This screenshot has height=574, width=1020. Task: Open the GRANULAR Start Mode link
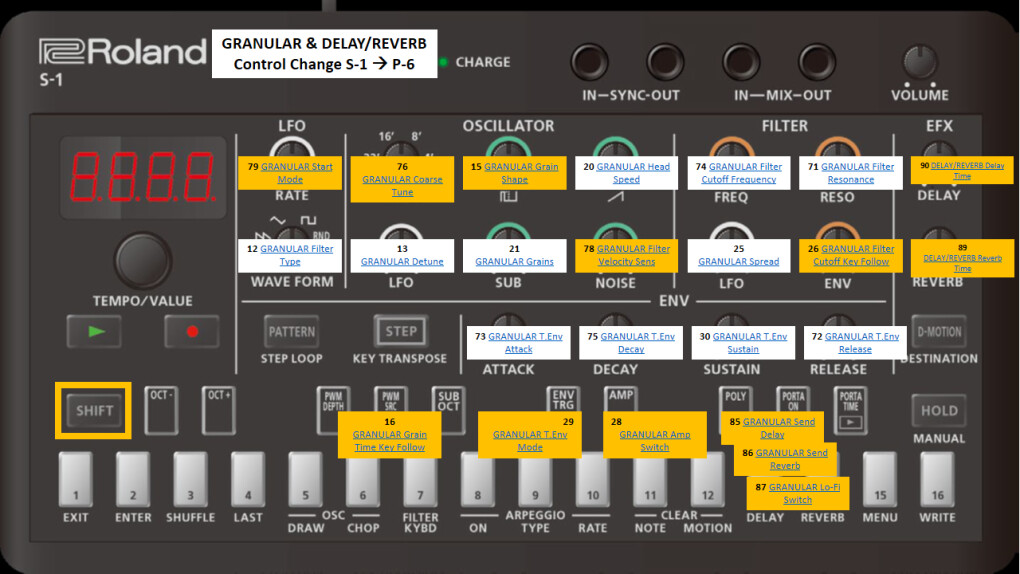point(296,173)
